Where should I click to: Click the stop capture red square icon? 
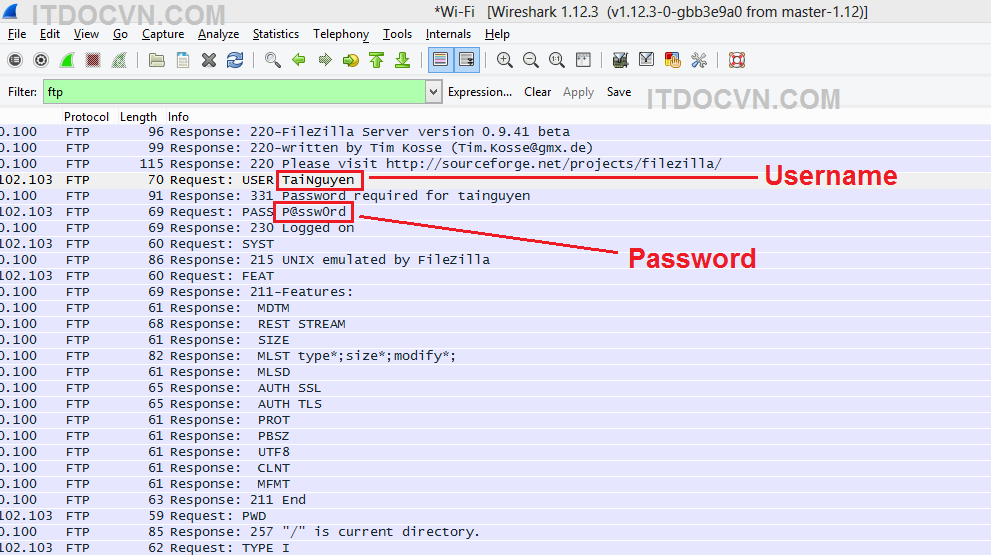click(x=93, y=60)
